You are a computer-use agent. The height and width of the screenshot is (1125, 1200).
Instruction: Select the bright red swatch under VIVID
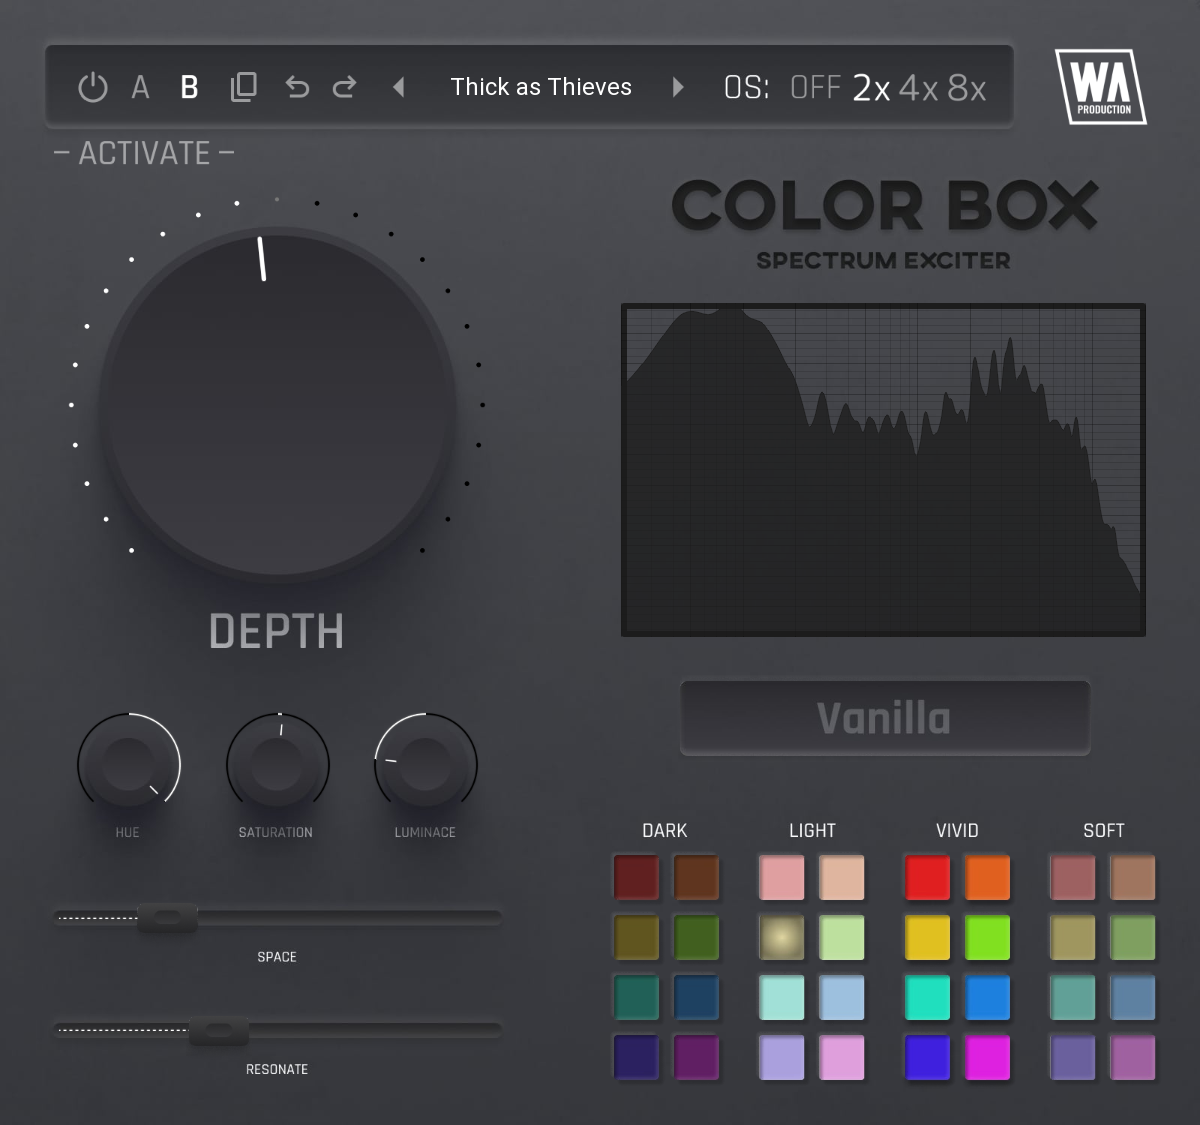click(x=926, y=877)
